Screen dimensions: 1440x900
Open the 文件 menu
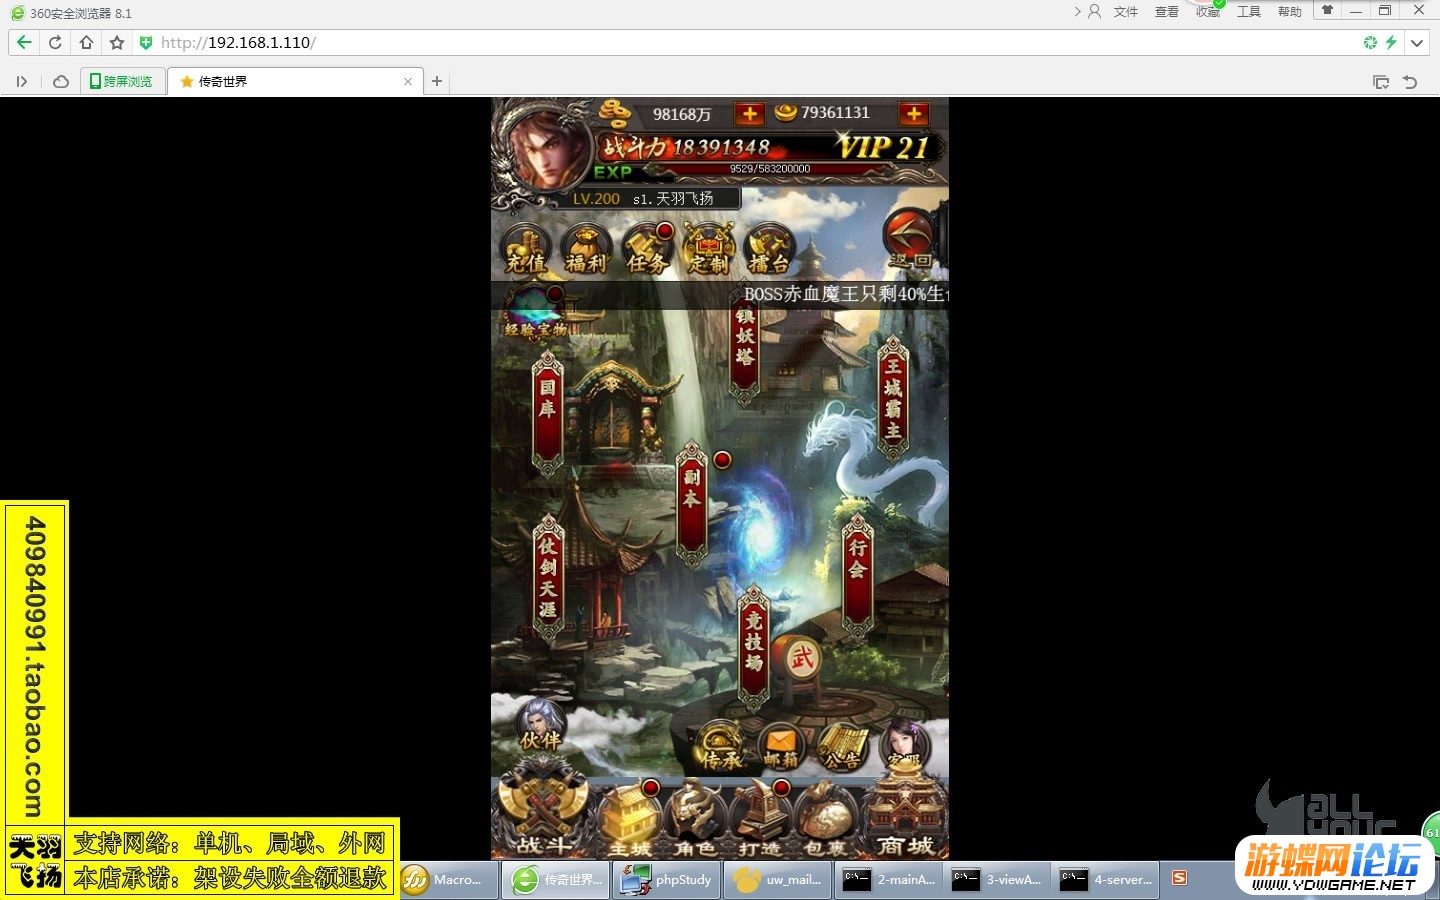tap(1126, 12)
